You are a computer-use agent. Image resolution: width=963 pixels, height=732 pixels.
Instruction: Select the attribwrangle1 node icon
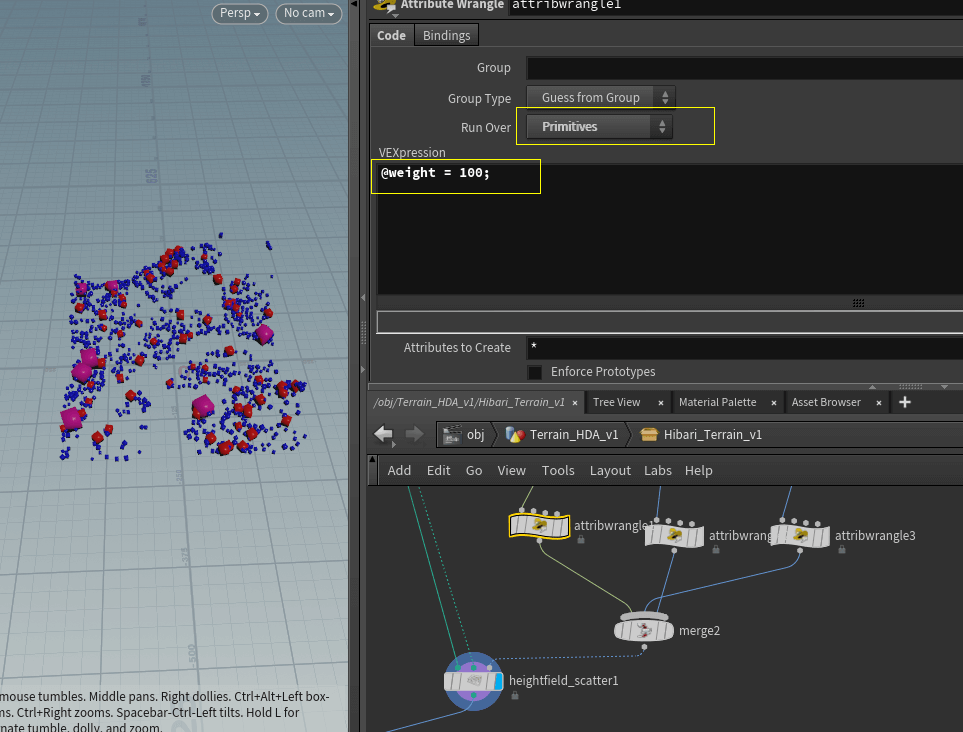pos(538,524)
